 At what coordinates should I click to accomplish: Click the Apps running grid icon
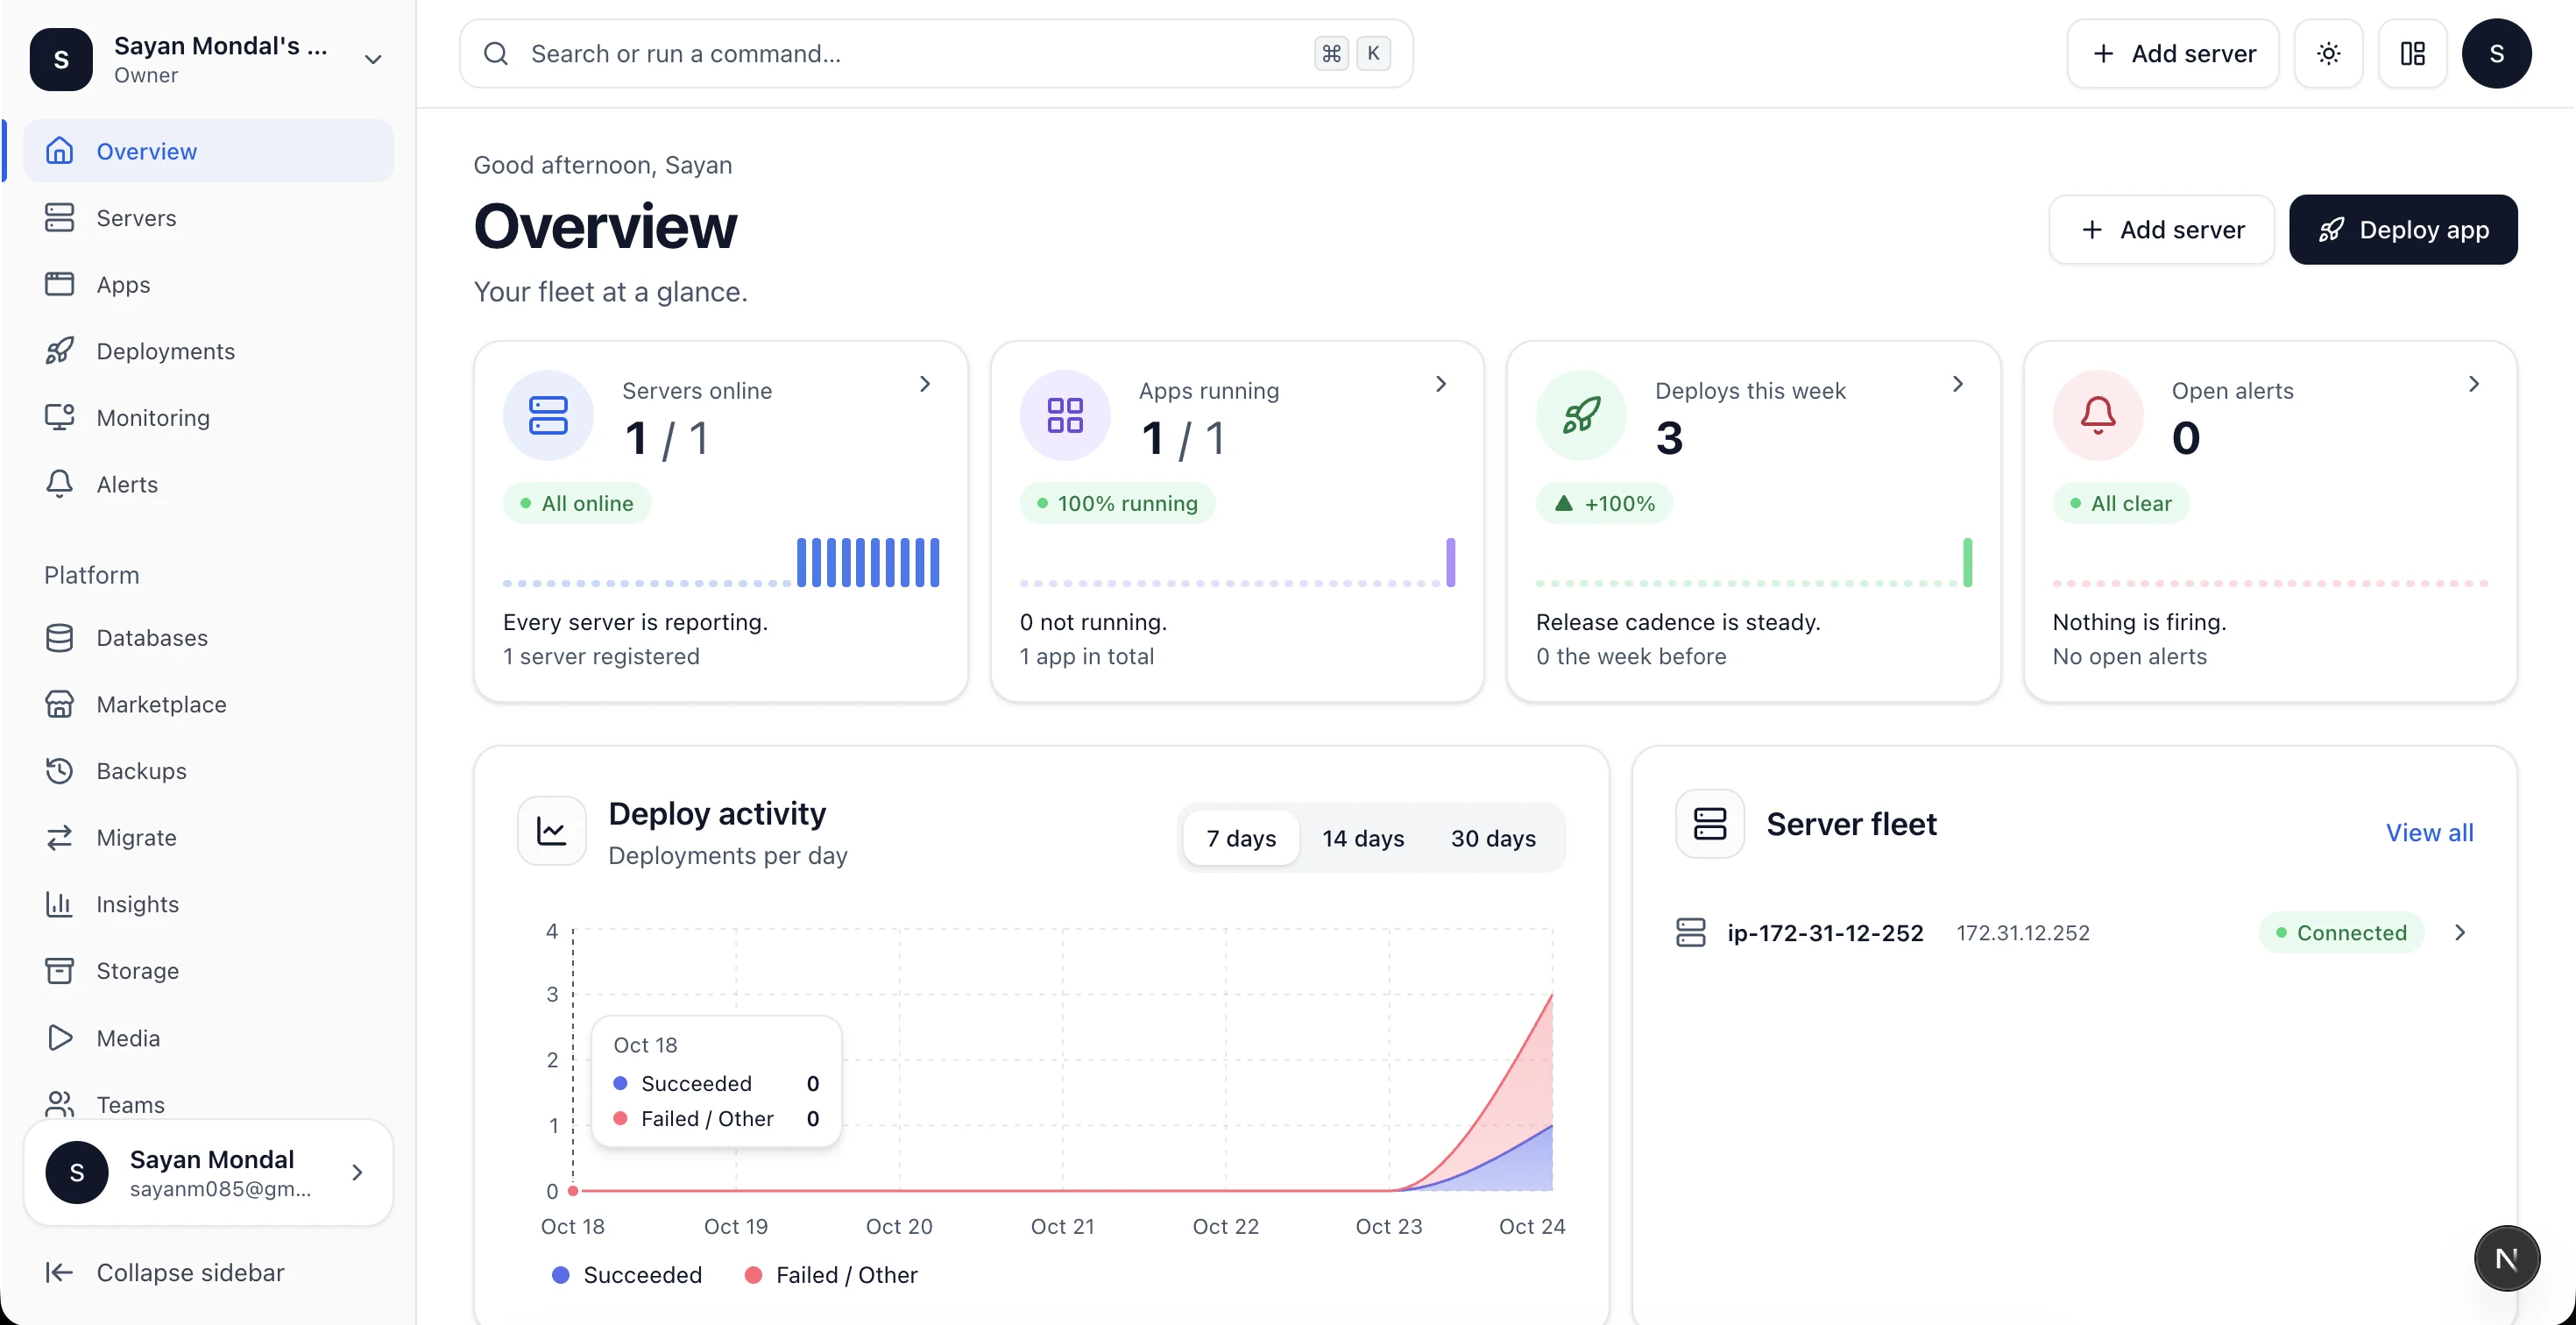tap(1064, 415)
